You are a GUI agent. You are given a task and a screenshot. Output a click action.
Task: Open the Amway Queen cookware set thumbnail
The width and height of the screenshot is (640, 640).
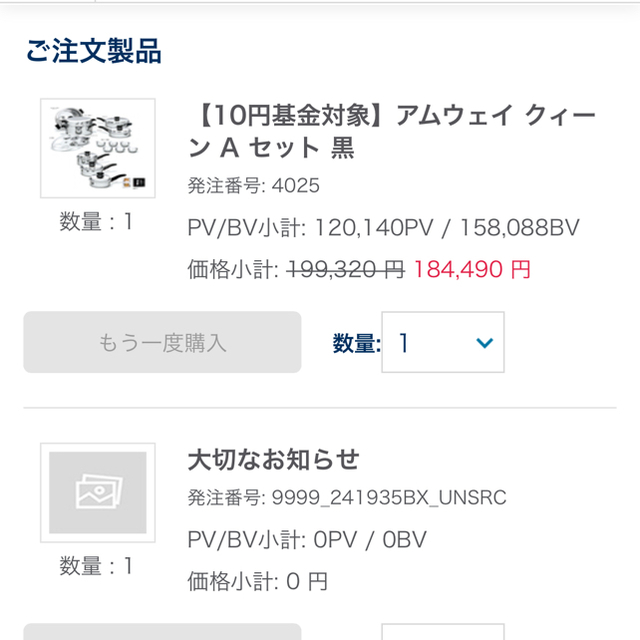pos(98,148)
